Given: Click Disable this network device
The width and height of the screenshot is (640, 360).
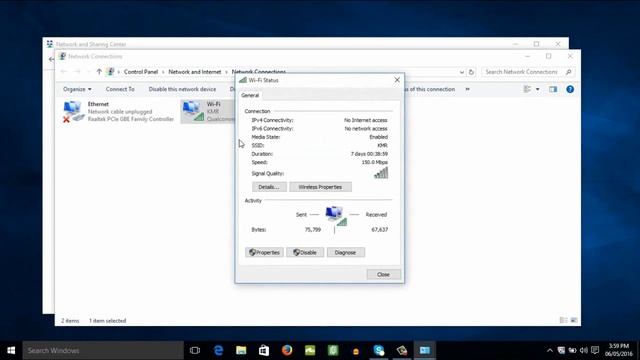Looking at the screenshot, I should (x=182, y=89).
